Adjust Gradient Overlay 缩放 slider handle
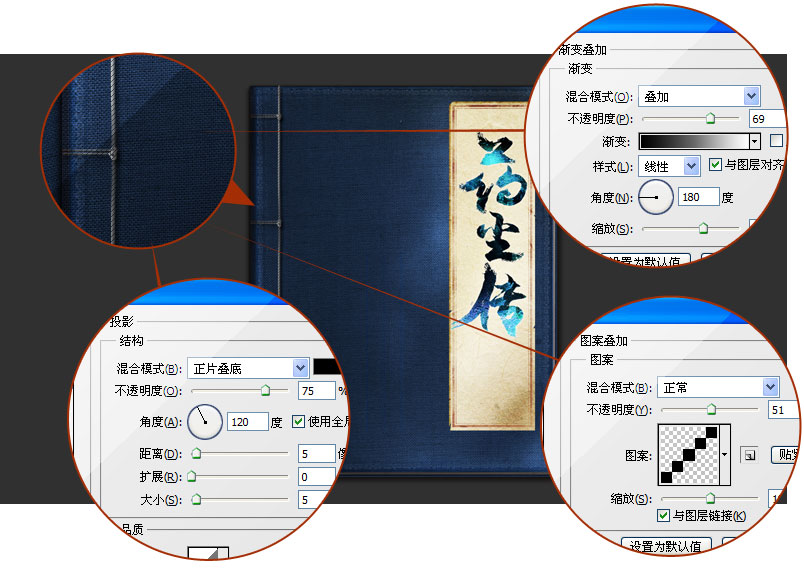Image resolution: width=804 pixels, height=570 pixels. pyautogui.click(x=704, y=228)
